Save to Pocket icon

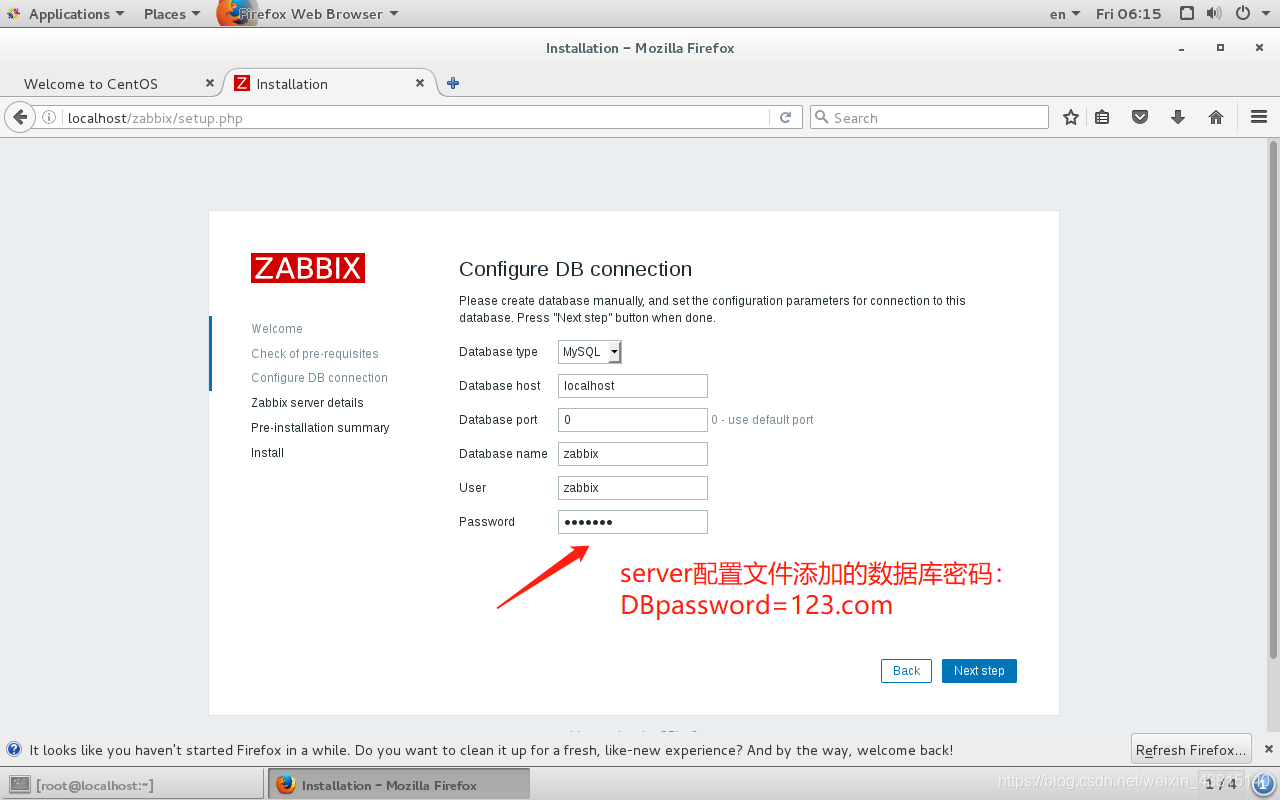pos(1140,118)
